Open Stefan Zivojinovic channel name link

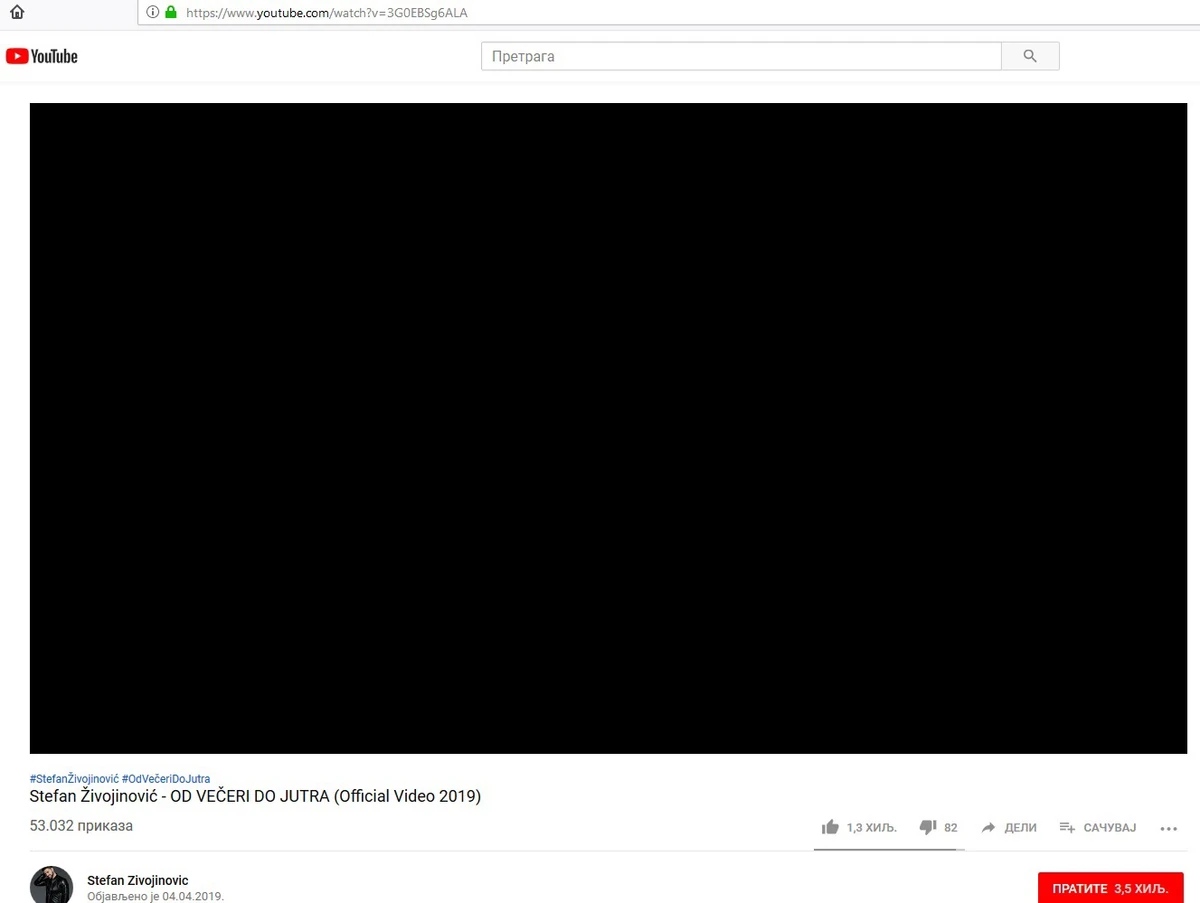click(x=138, y=880)
